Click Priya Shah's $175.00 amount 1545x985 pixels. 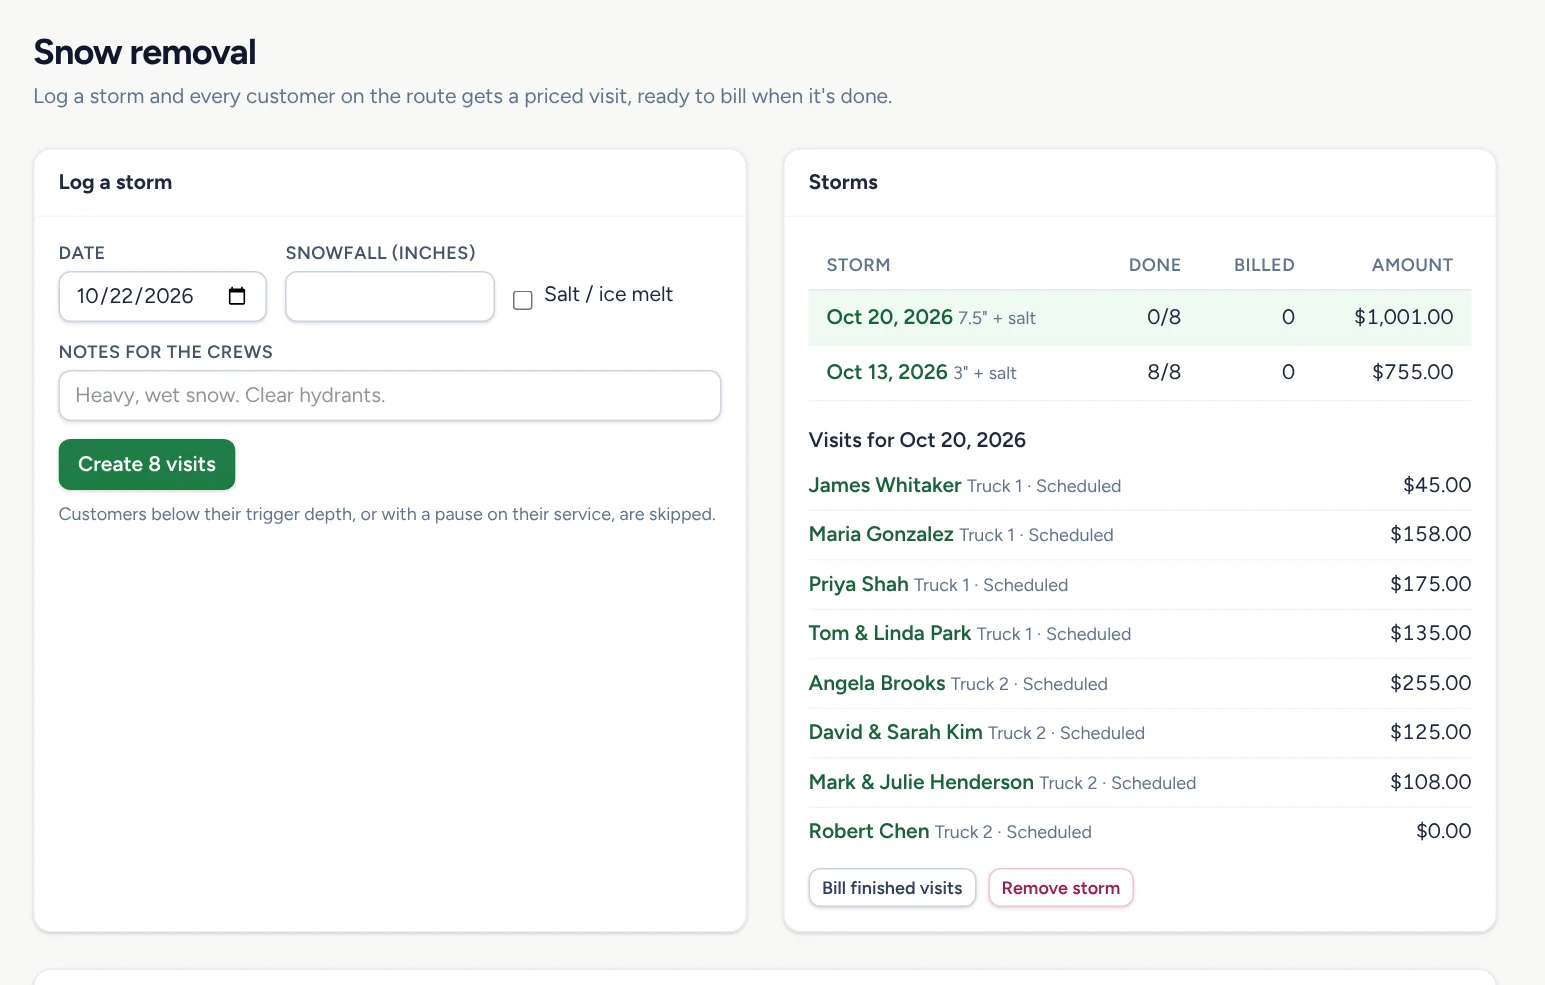pyautogui.click(x=1431, y=584)
